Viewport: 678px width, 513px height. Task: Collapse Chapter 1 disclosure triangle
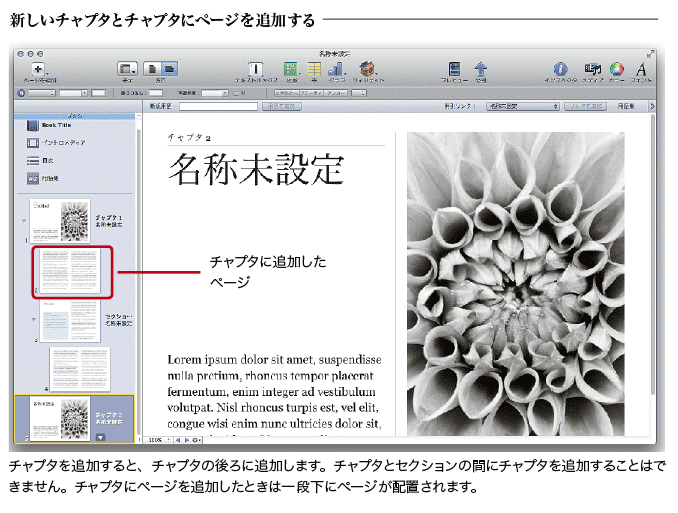24,221
